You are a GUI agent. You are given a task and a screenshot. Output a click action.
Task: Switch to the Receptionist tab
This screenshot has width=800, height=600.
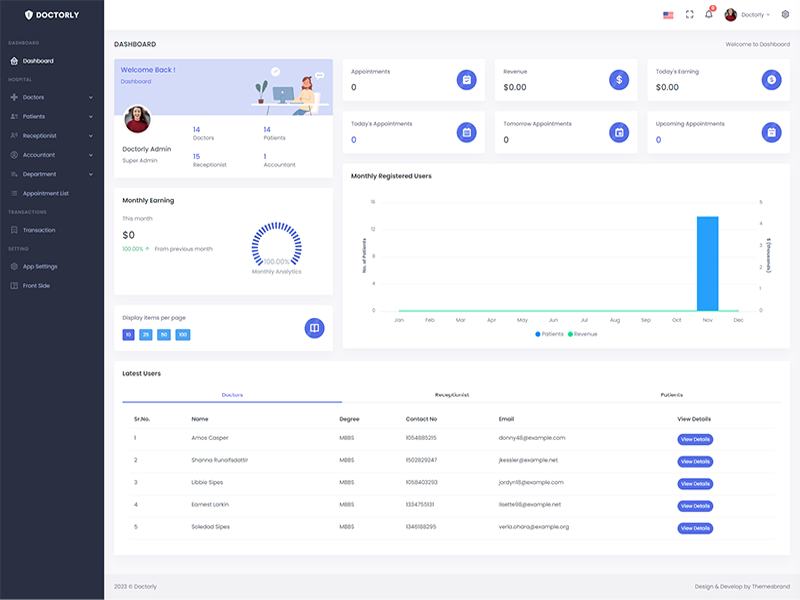click(452, 395)
